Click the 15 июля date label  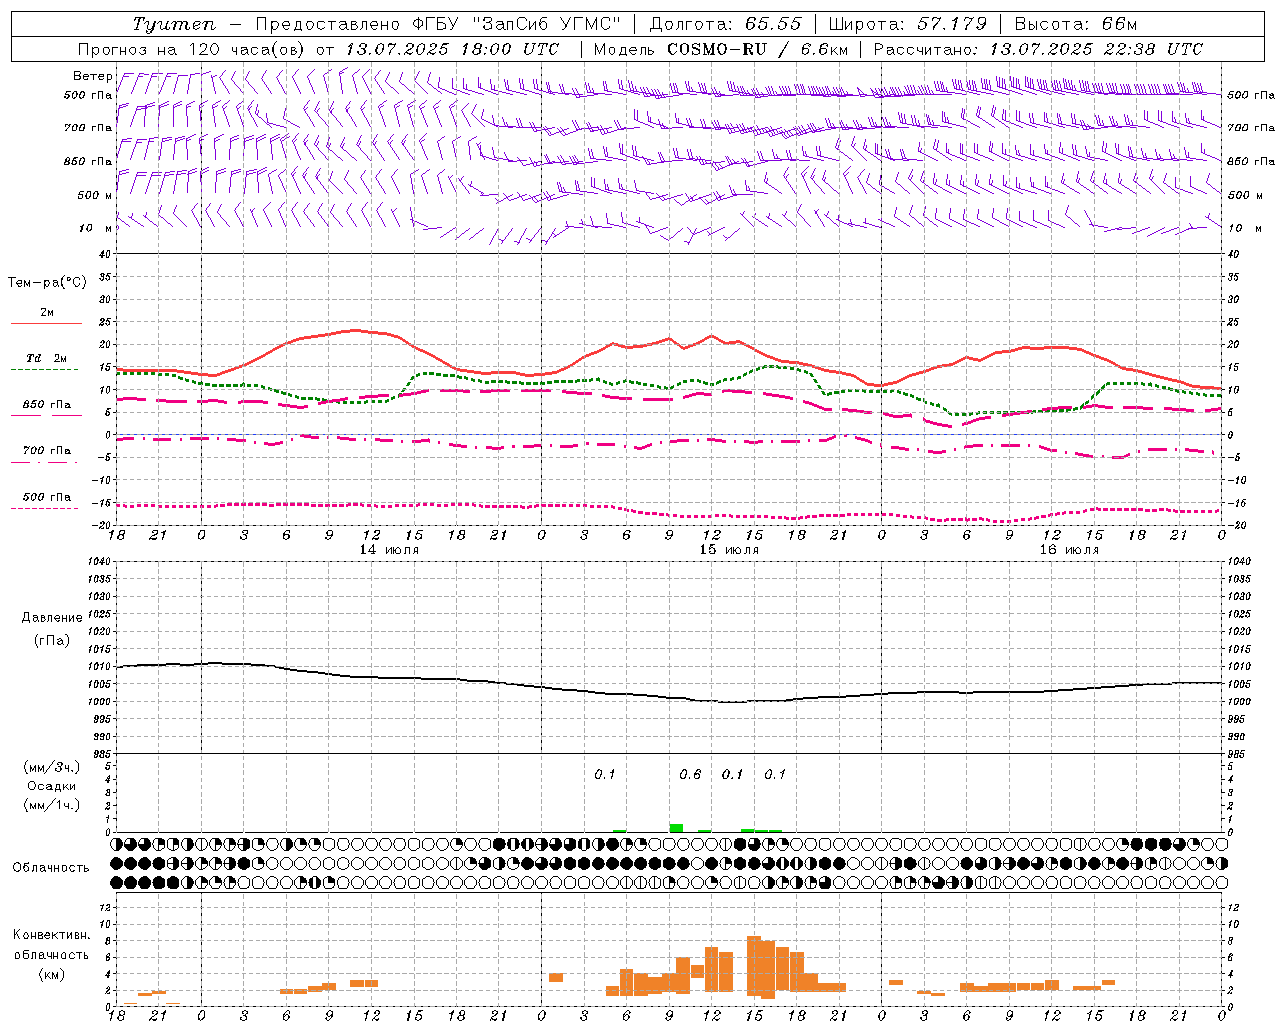click(x=729, y=550)
